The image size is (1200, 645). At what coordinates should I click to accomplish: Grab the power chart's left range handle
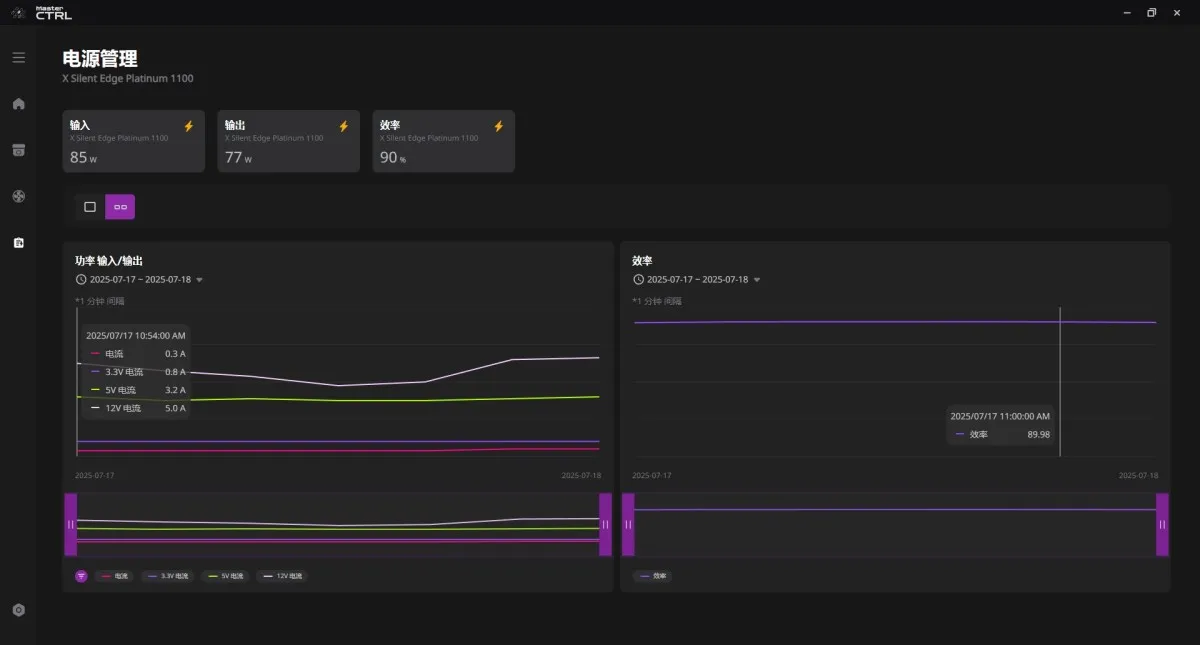click(71, 524)
